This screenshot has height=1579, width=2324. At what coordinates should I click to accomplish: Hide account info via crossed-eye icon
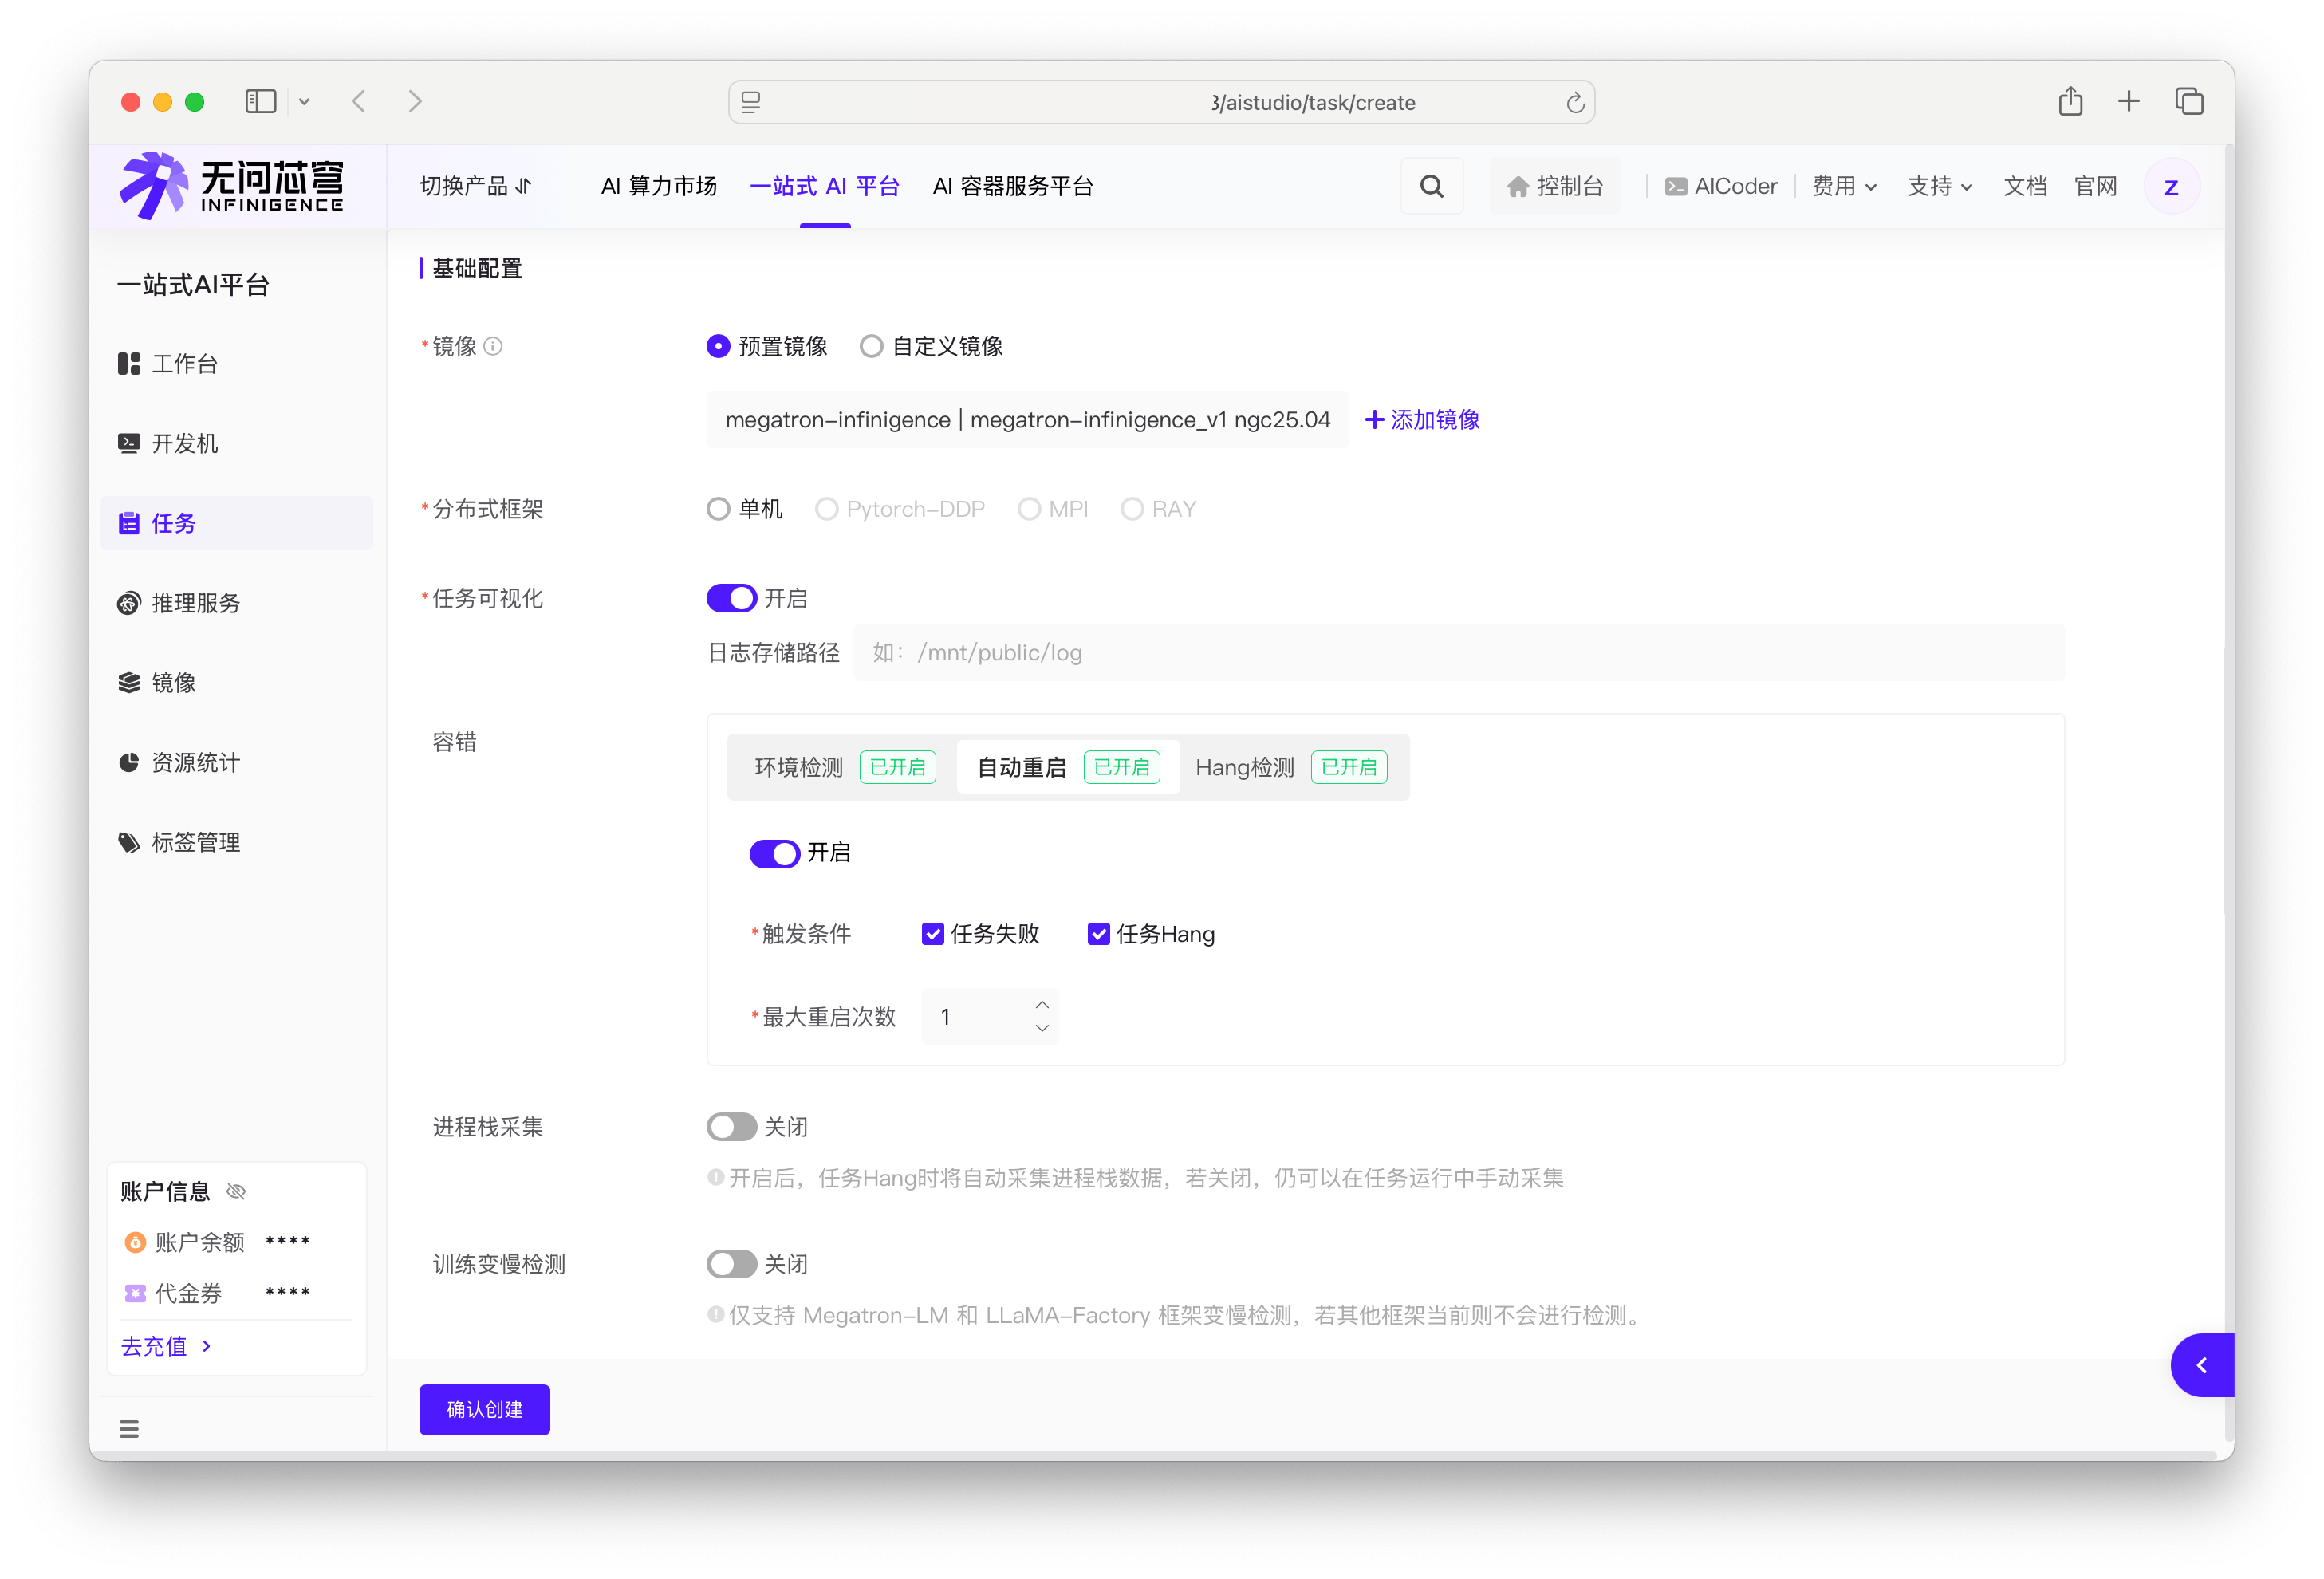coord(236,1191)
